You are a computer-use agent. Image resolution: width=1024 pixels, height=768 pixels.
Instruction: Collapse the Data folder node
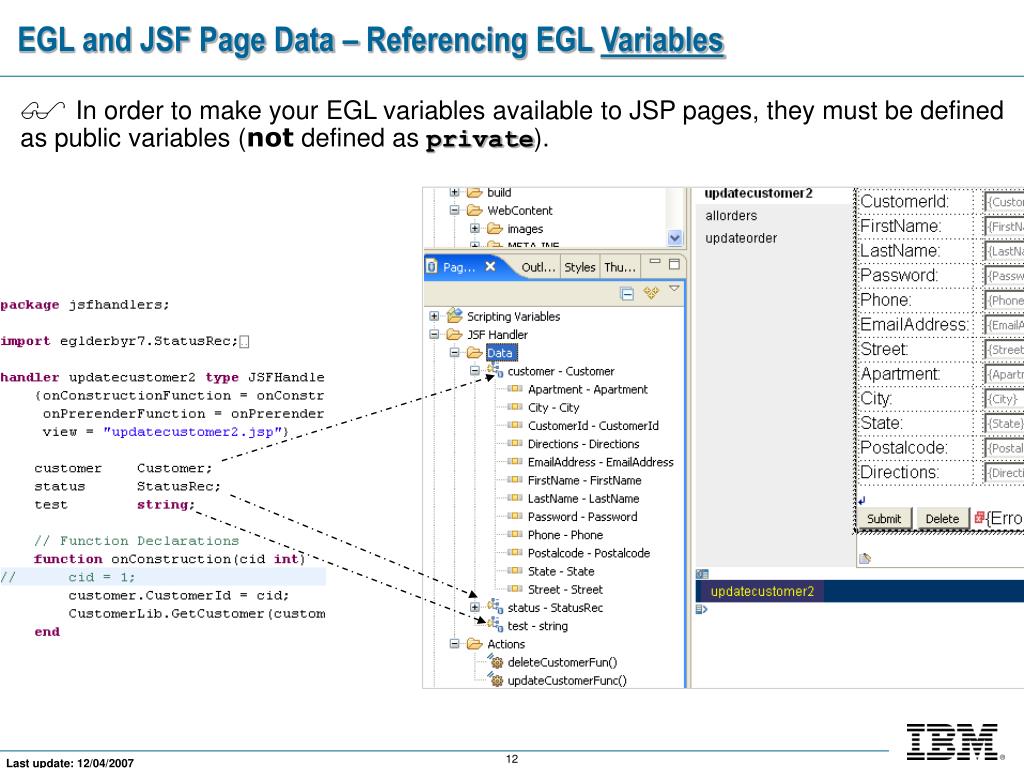pyautogui.click(x=455, y=353)
